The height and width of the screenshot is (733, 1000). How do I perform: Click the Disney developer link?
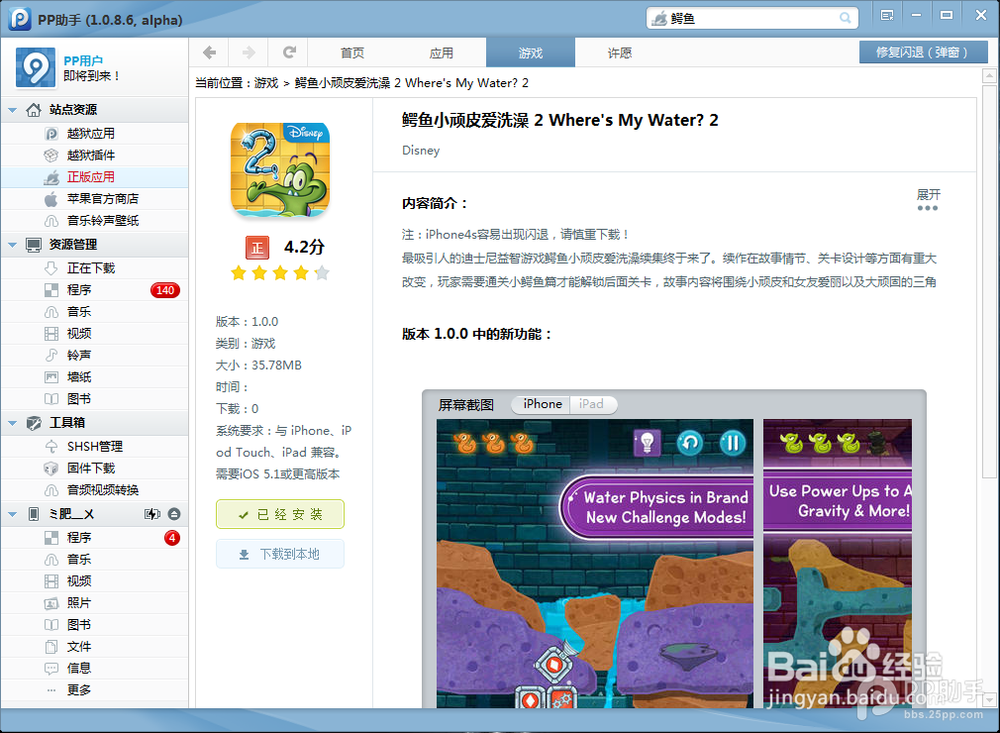pyautogui.click(x=420, y=150)
